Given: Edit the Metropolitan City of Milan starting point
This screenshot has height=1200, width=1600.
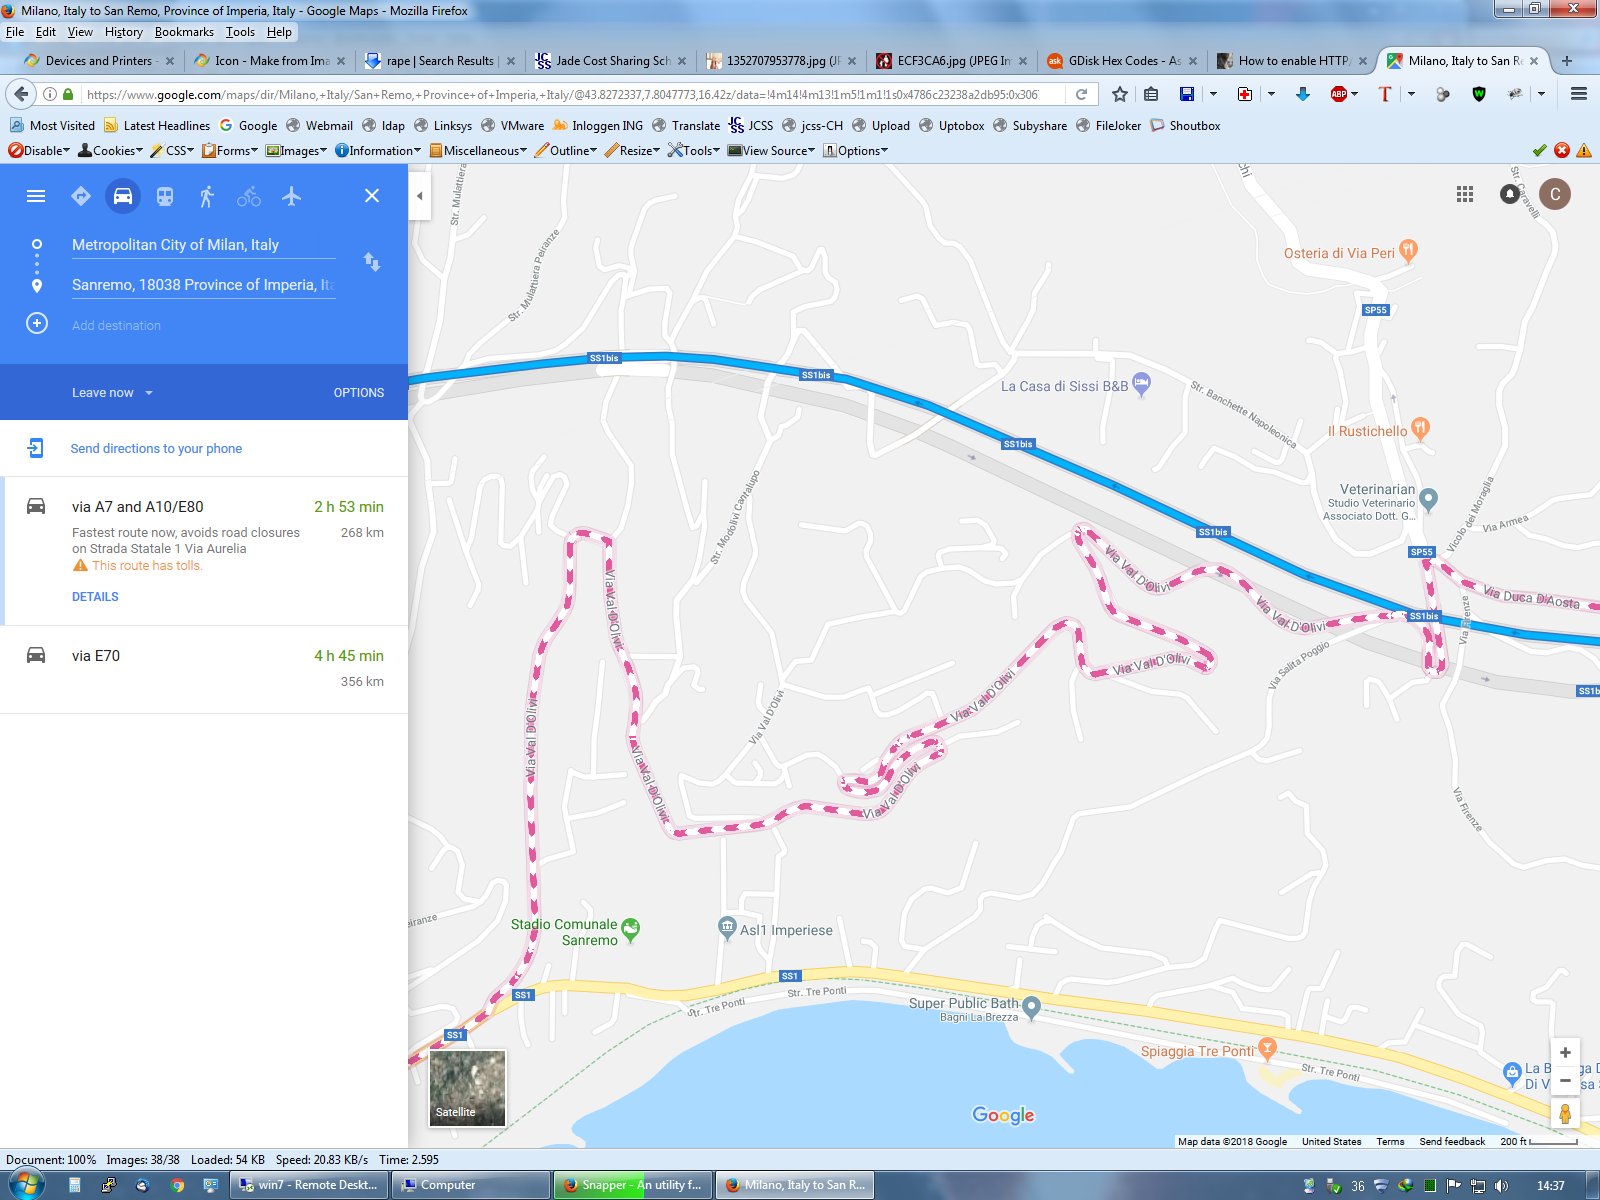Looking at the screenshot, I should (203, 245).
